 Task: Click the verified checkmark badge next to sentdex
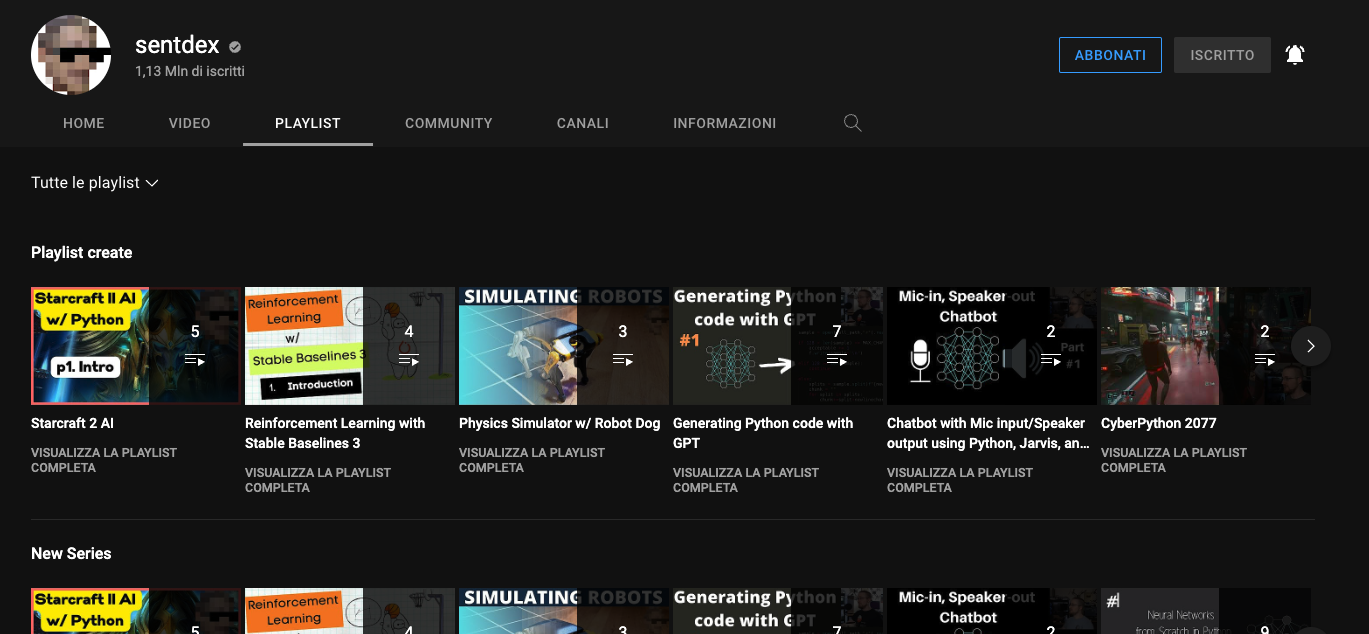point(235,47)
